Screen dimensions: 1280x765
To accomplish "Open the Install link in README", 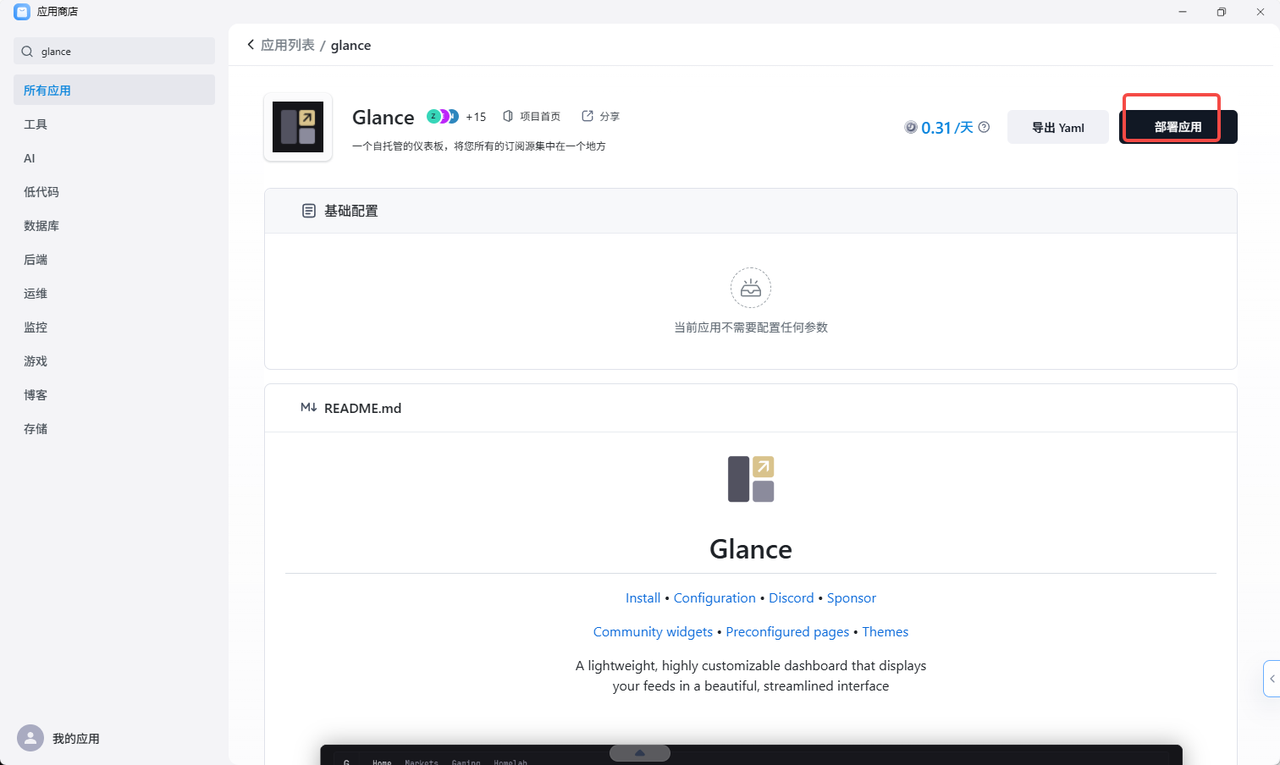I will pos(643,598).
